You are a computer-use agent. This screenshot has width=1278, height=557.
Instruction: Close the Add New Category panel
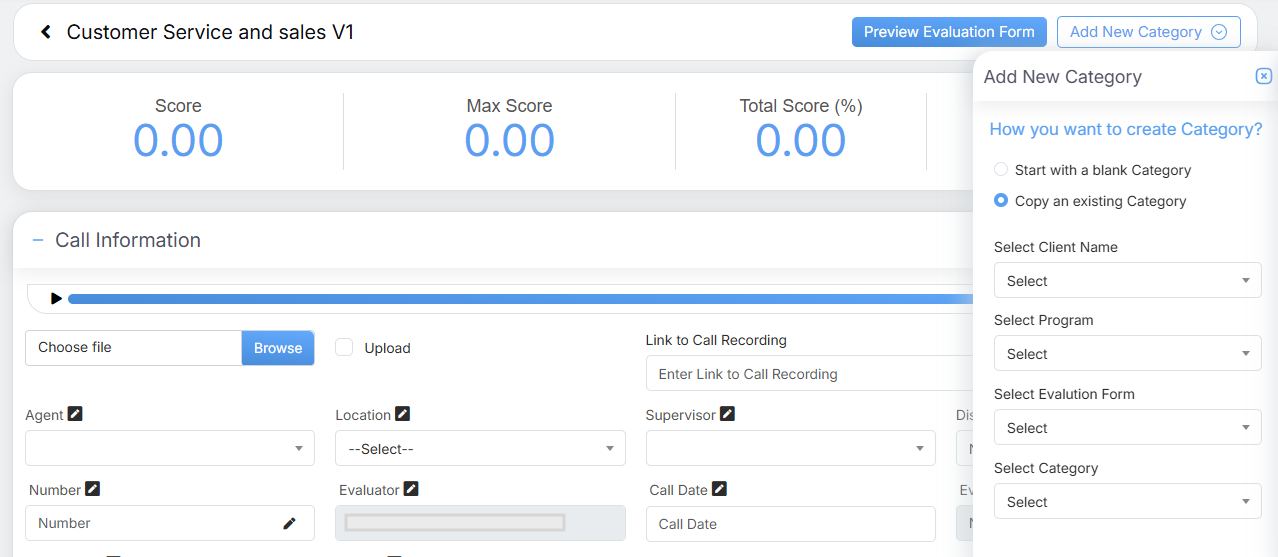[1263, 77]
